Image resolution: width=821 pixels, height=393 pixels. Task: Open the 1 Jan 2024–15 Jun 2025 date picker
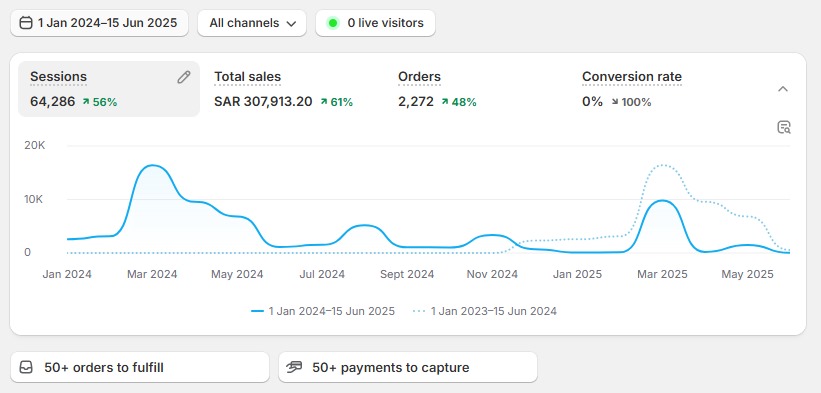pyautogui.click(x=99, y=23)
